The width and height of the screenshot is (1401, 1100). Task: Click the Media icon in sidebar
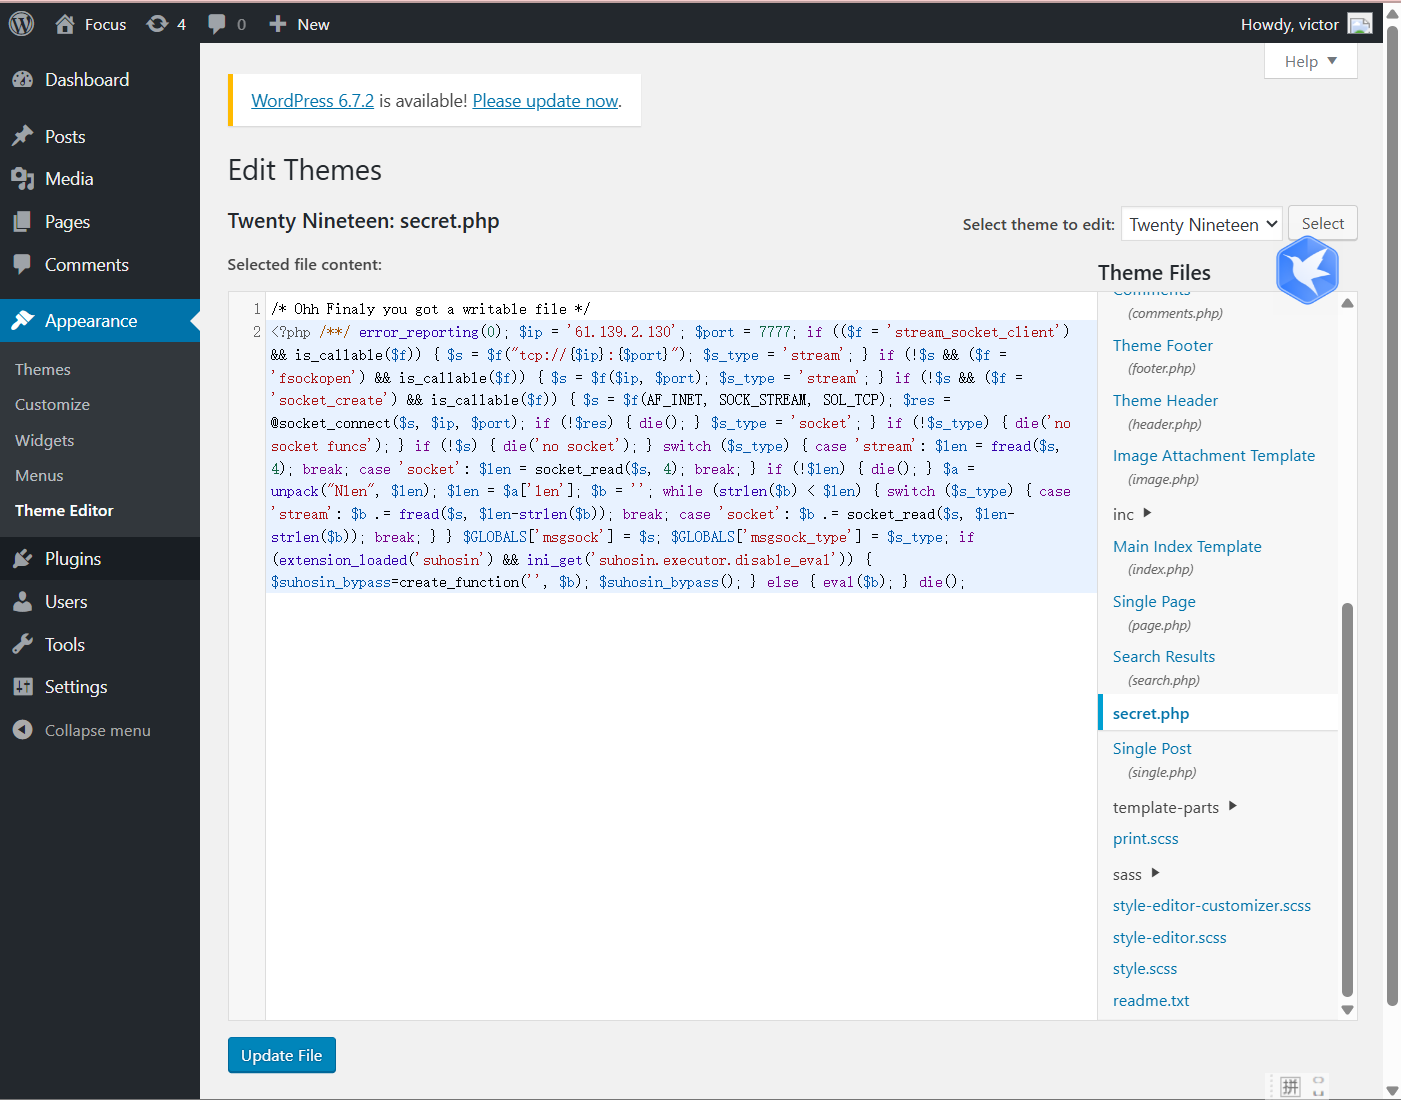(x=23, y=179)
